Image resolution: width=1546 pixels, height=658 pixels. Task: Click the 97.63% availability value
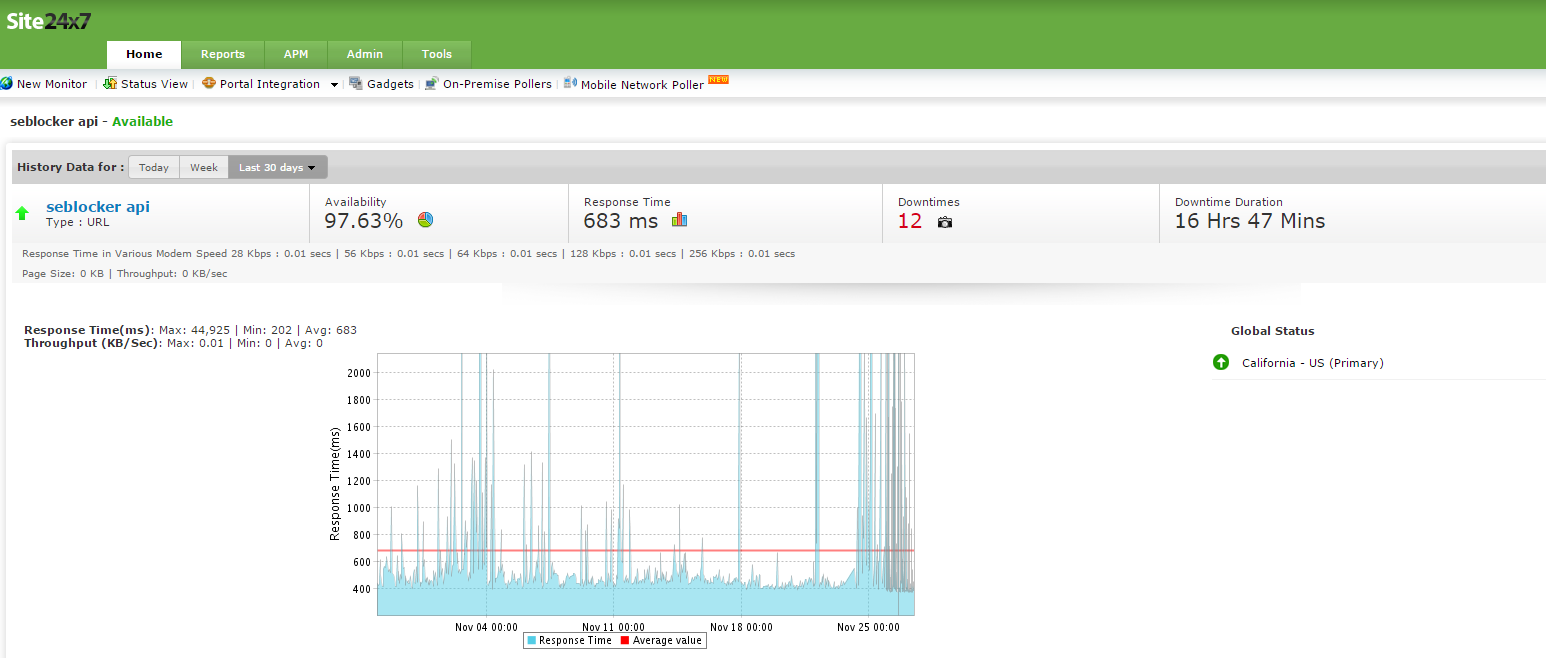pyautogui.click(x=364, y=221)
